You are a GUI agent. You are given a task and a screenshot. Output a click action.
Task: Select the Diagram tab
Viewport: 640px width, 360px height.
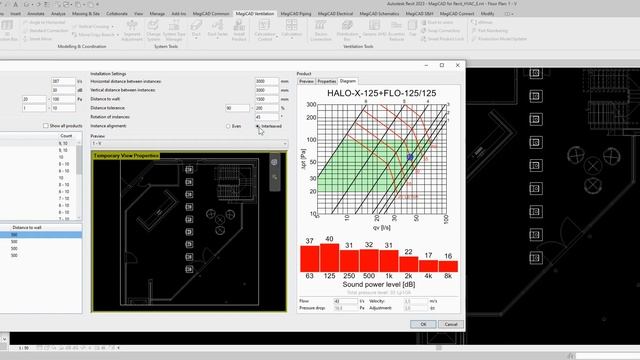[x=348, y=81]
